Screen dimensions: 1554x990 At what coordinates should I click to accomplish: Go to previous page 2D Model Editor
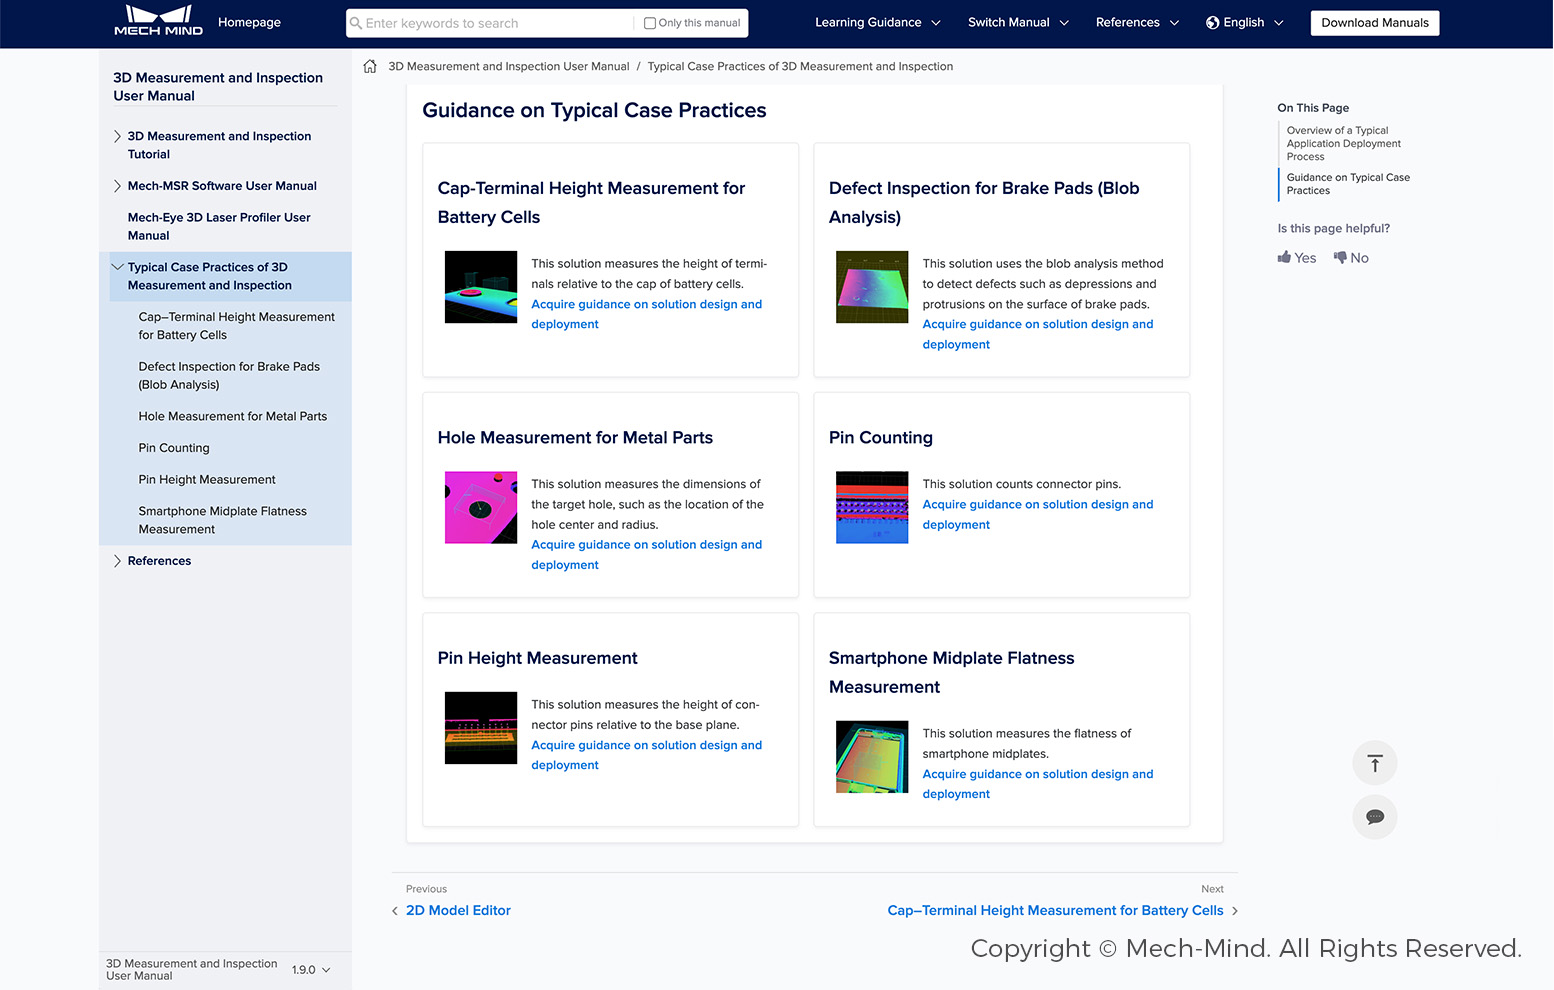point(458,910)
